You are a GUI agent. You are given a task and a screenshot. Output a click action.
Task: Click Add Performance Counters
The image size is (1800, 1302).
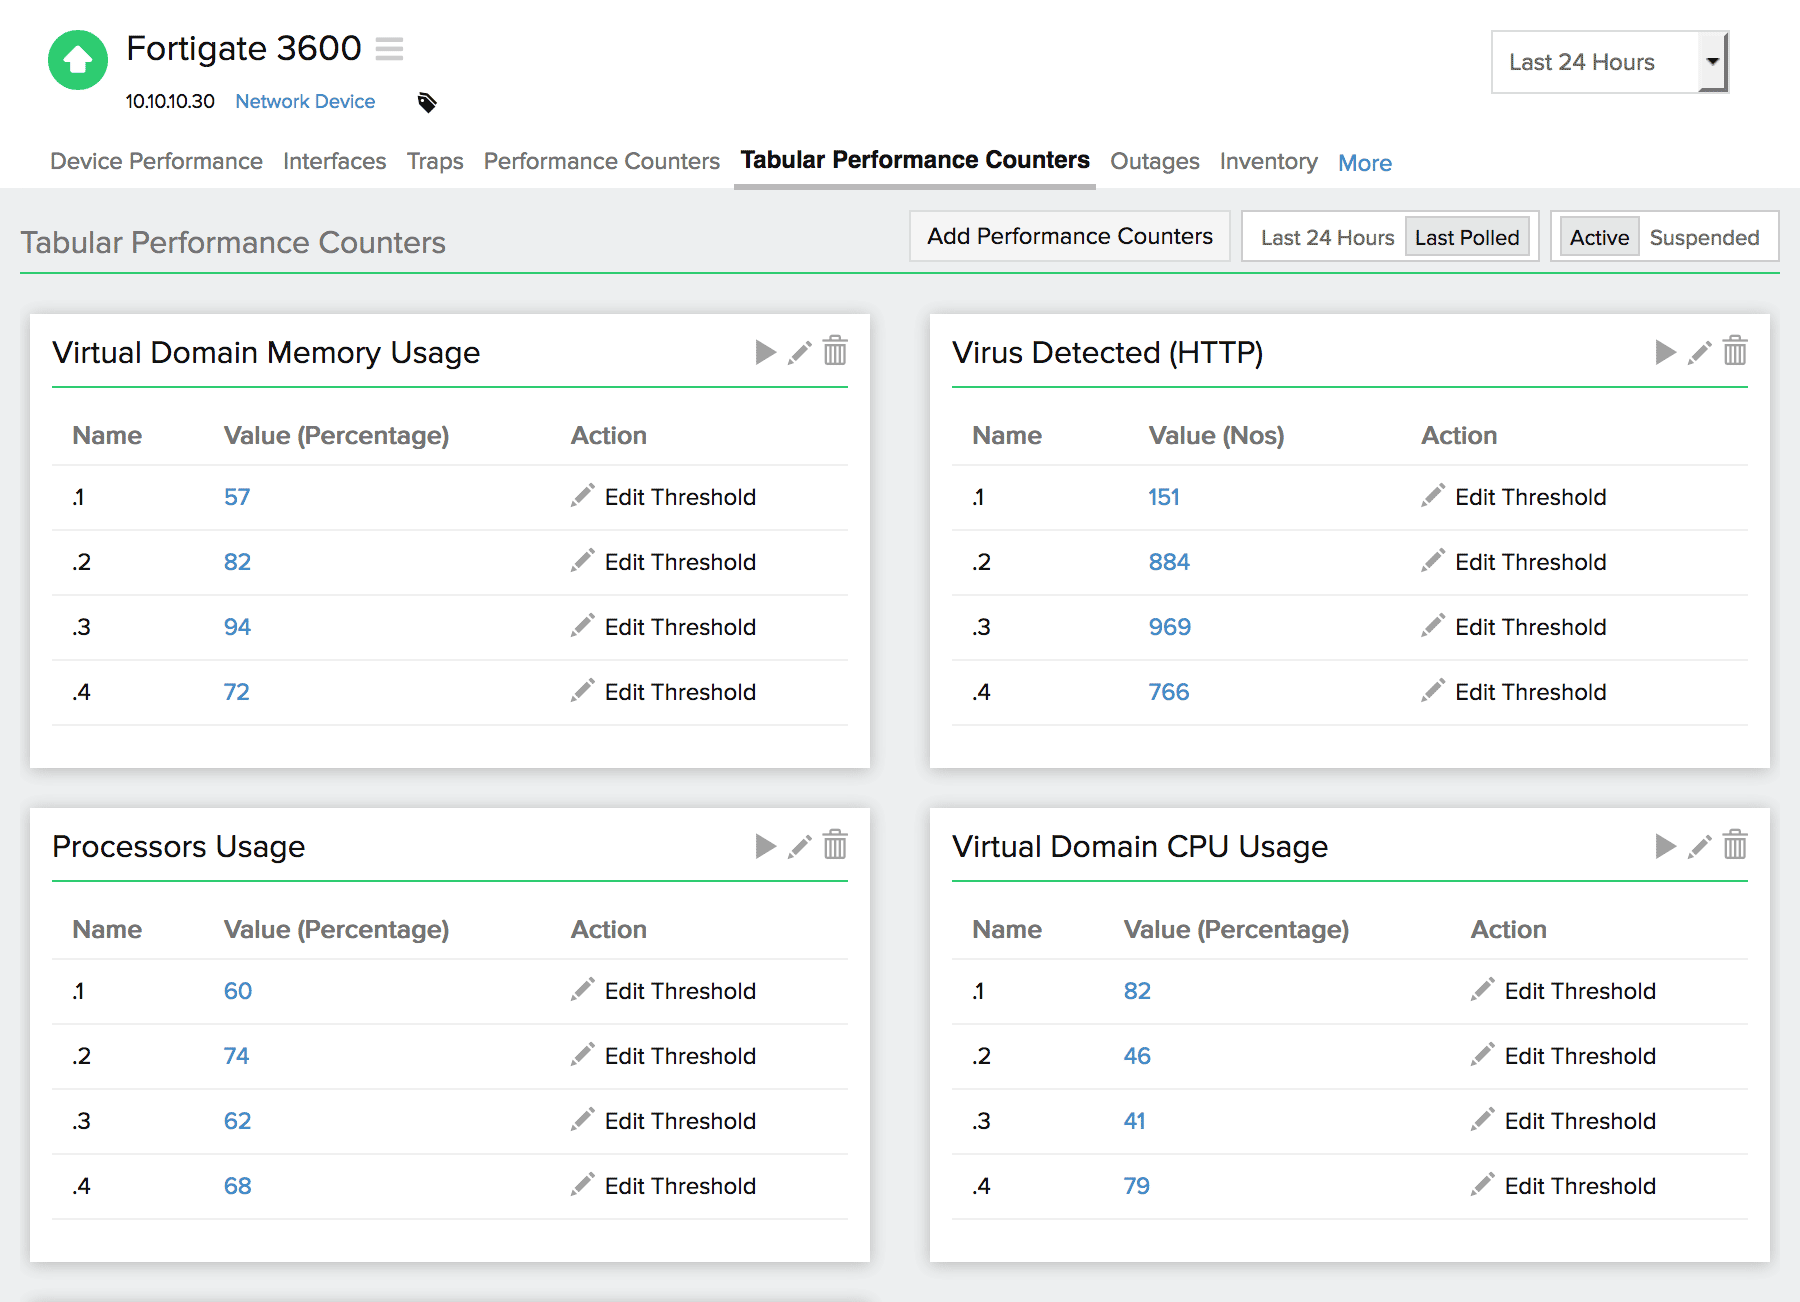pos(1068,236)
